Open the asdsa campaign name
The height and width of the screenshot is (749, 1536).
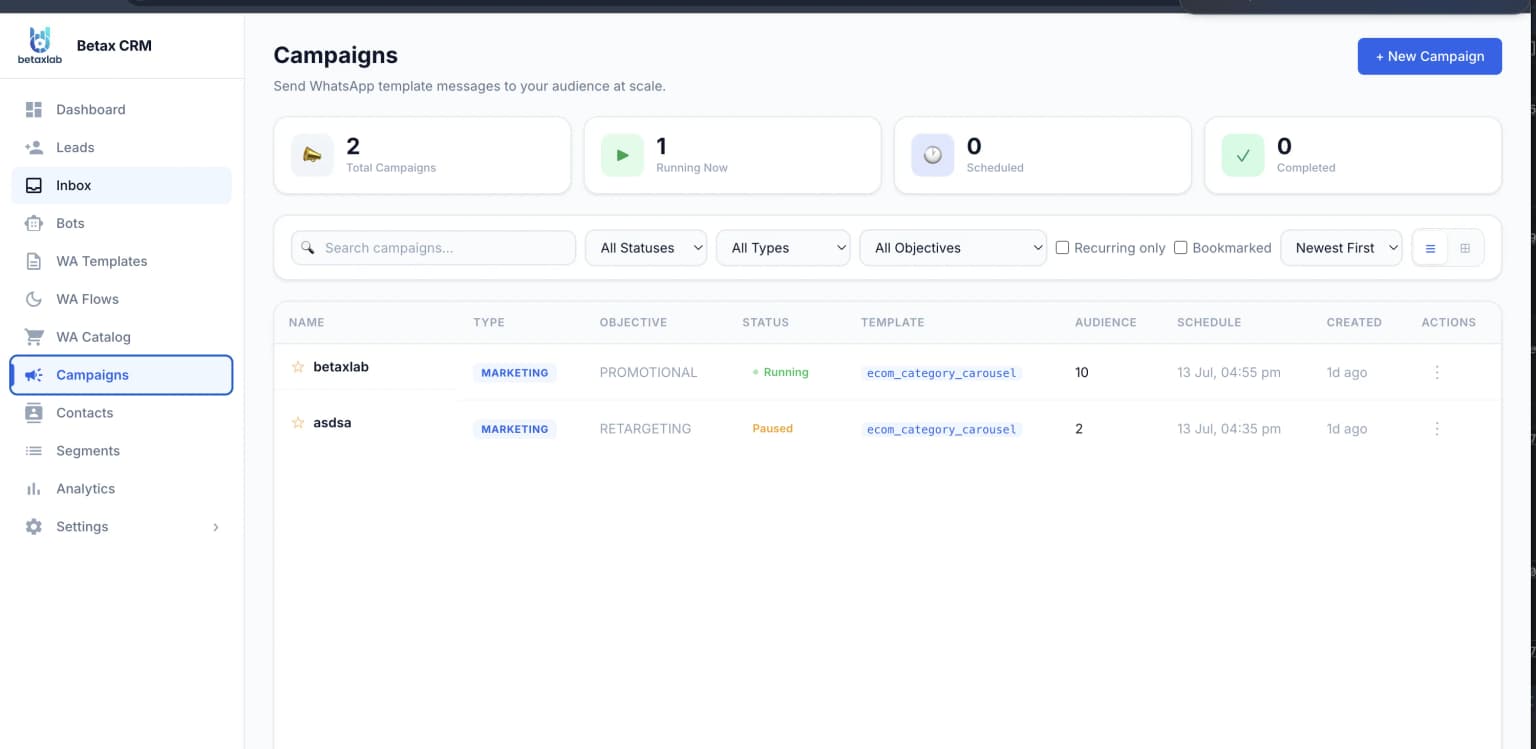click(332, 423)
